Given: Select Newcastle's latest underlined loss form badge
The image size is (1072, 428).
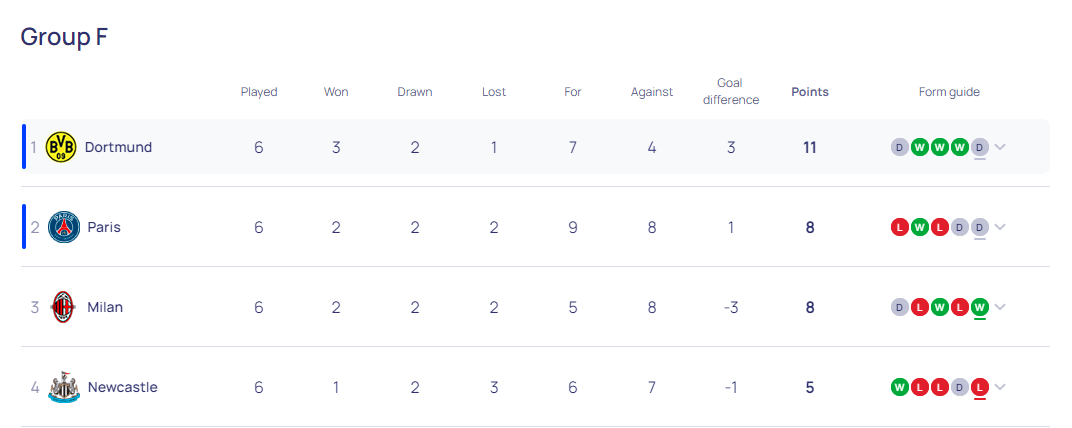Looking at the screenshot, I should coord(980,387).
